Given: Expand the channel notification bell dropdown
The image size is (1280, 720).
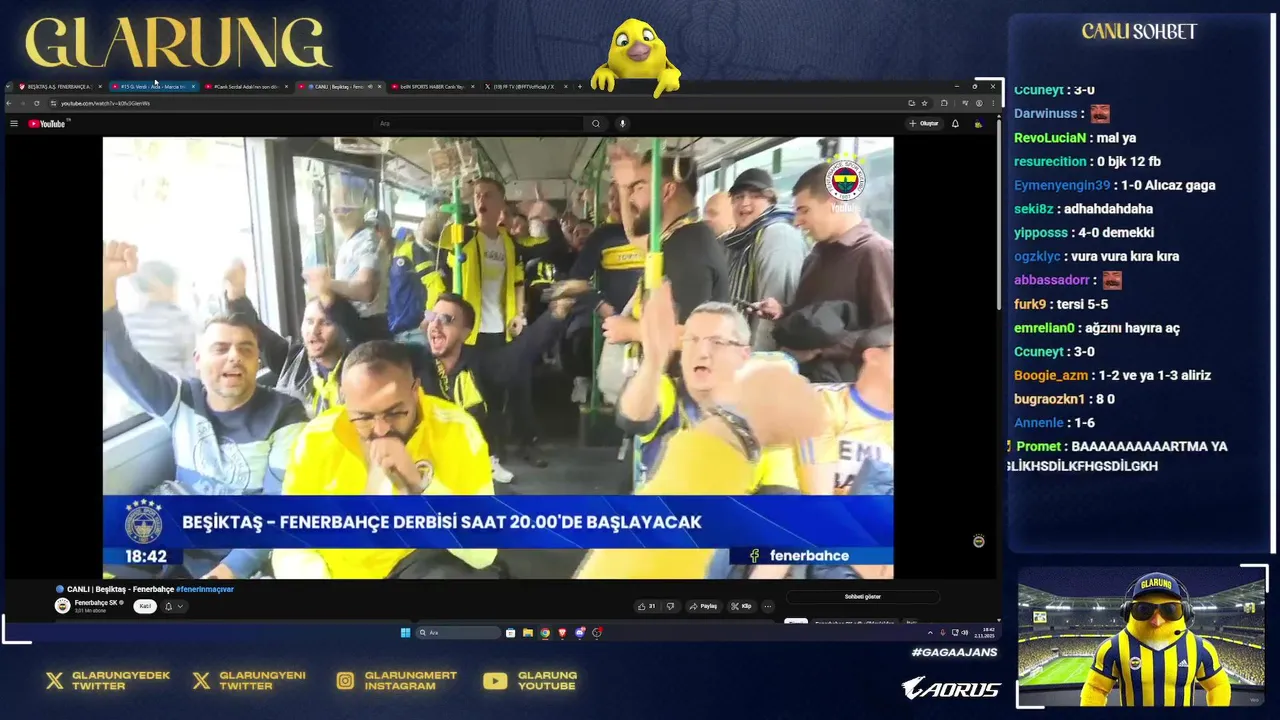Looking at the screenshot, I should (173, 606).
